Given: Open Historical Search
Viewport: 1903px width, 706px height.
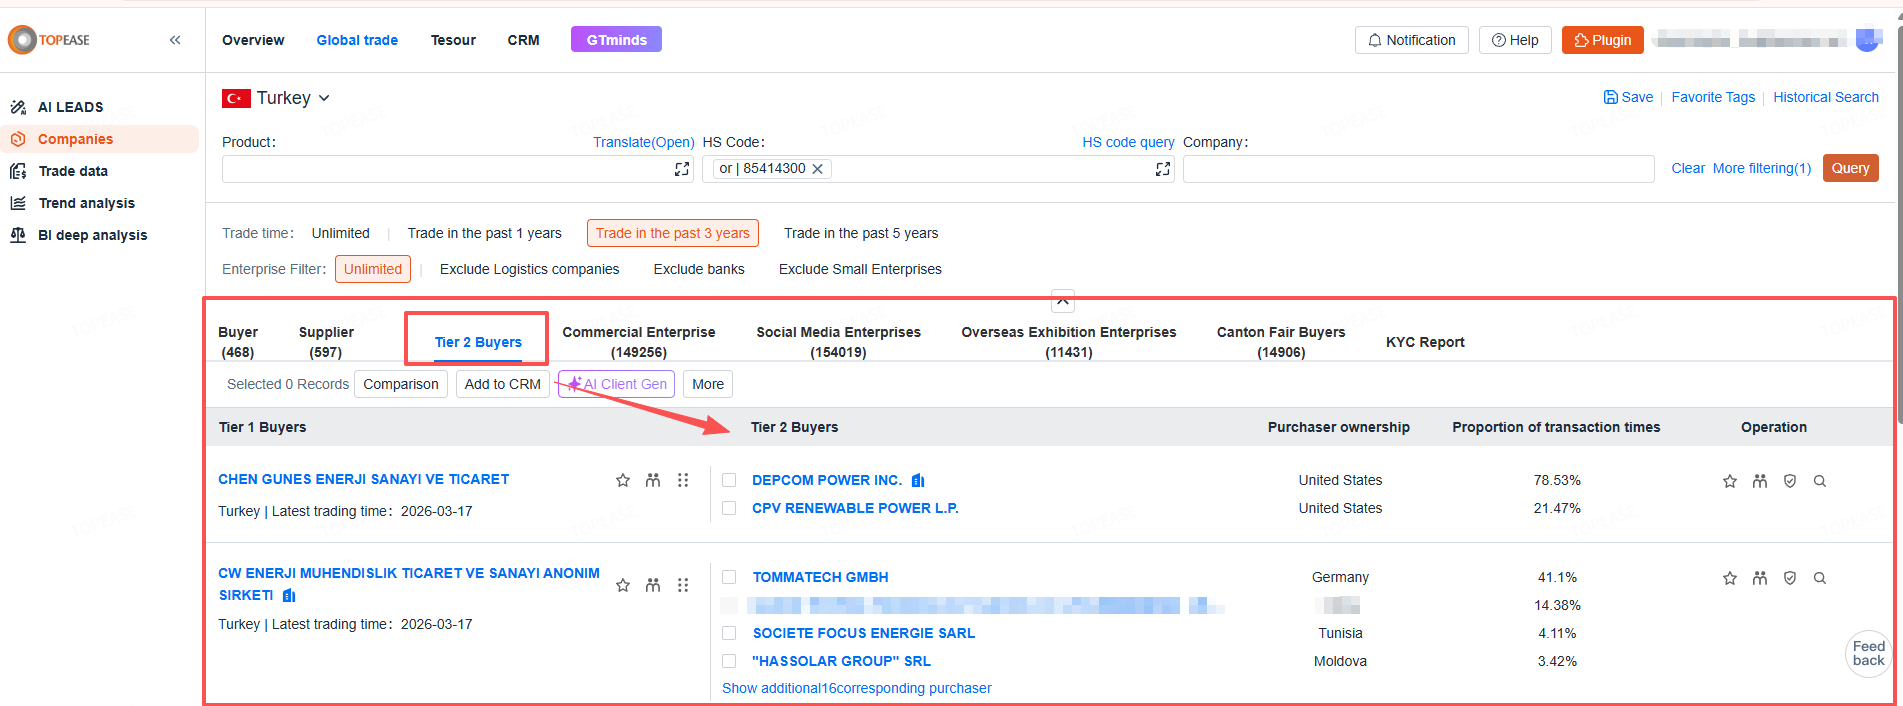Looking at the screenshot, I should [x=1825, y=97].
